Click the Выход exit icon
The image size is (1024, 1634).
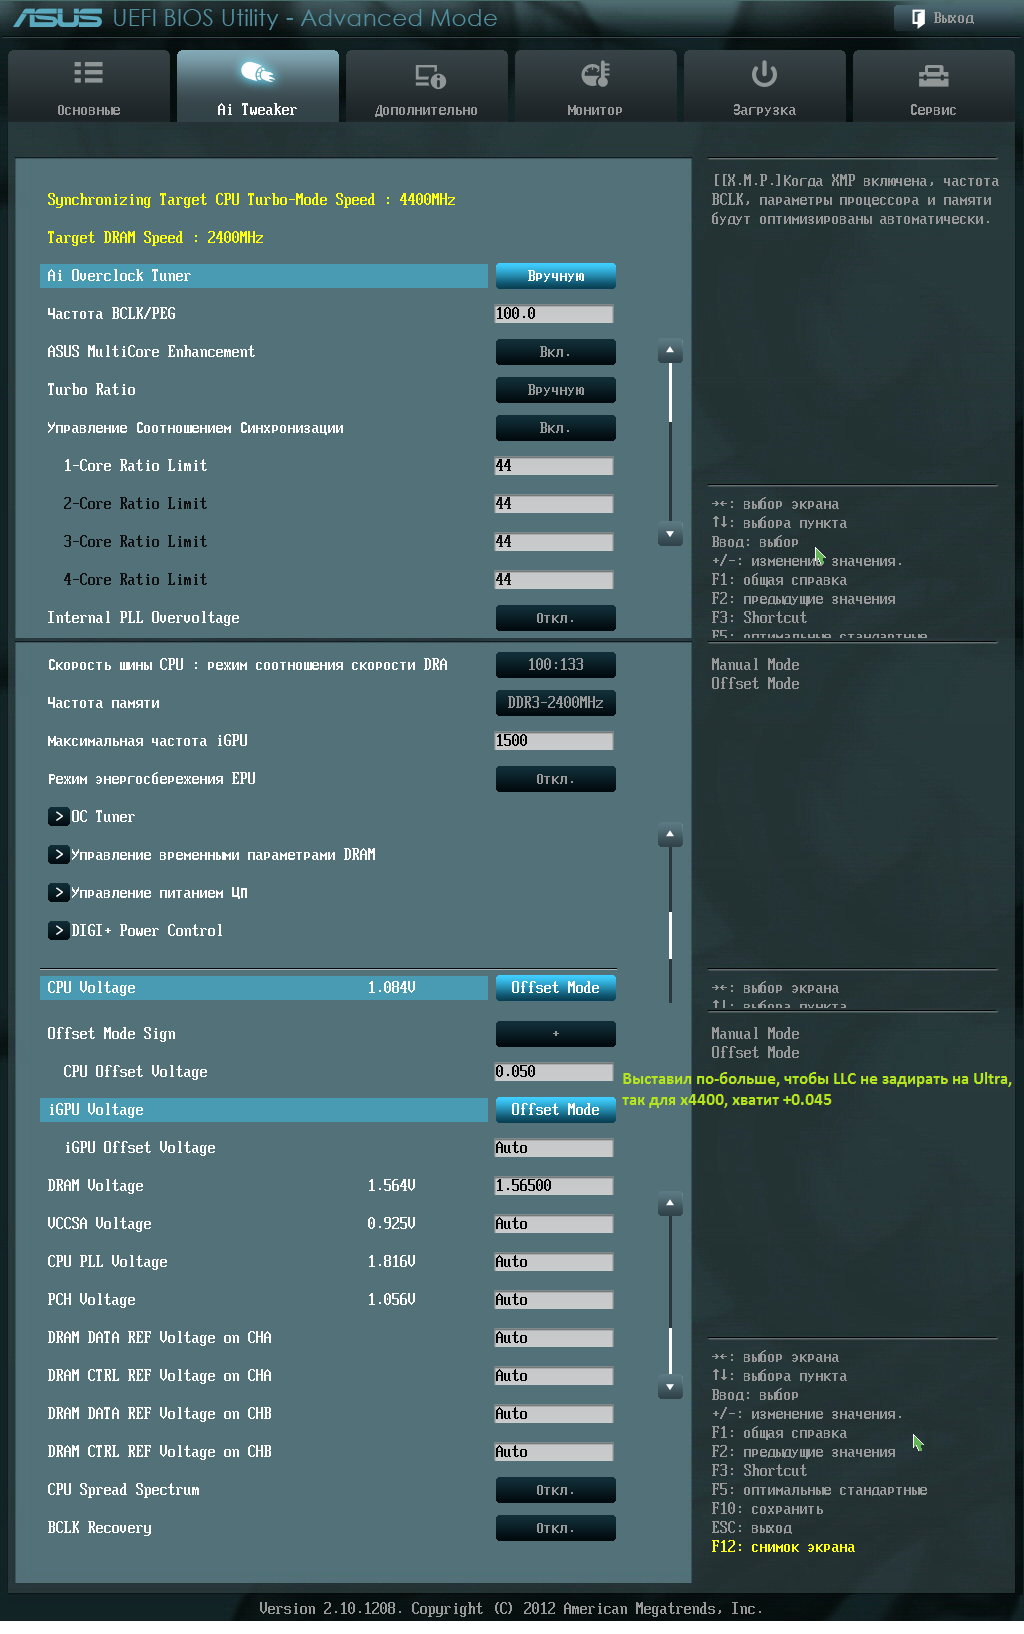pyautogui.click(x=918, y=18)
